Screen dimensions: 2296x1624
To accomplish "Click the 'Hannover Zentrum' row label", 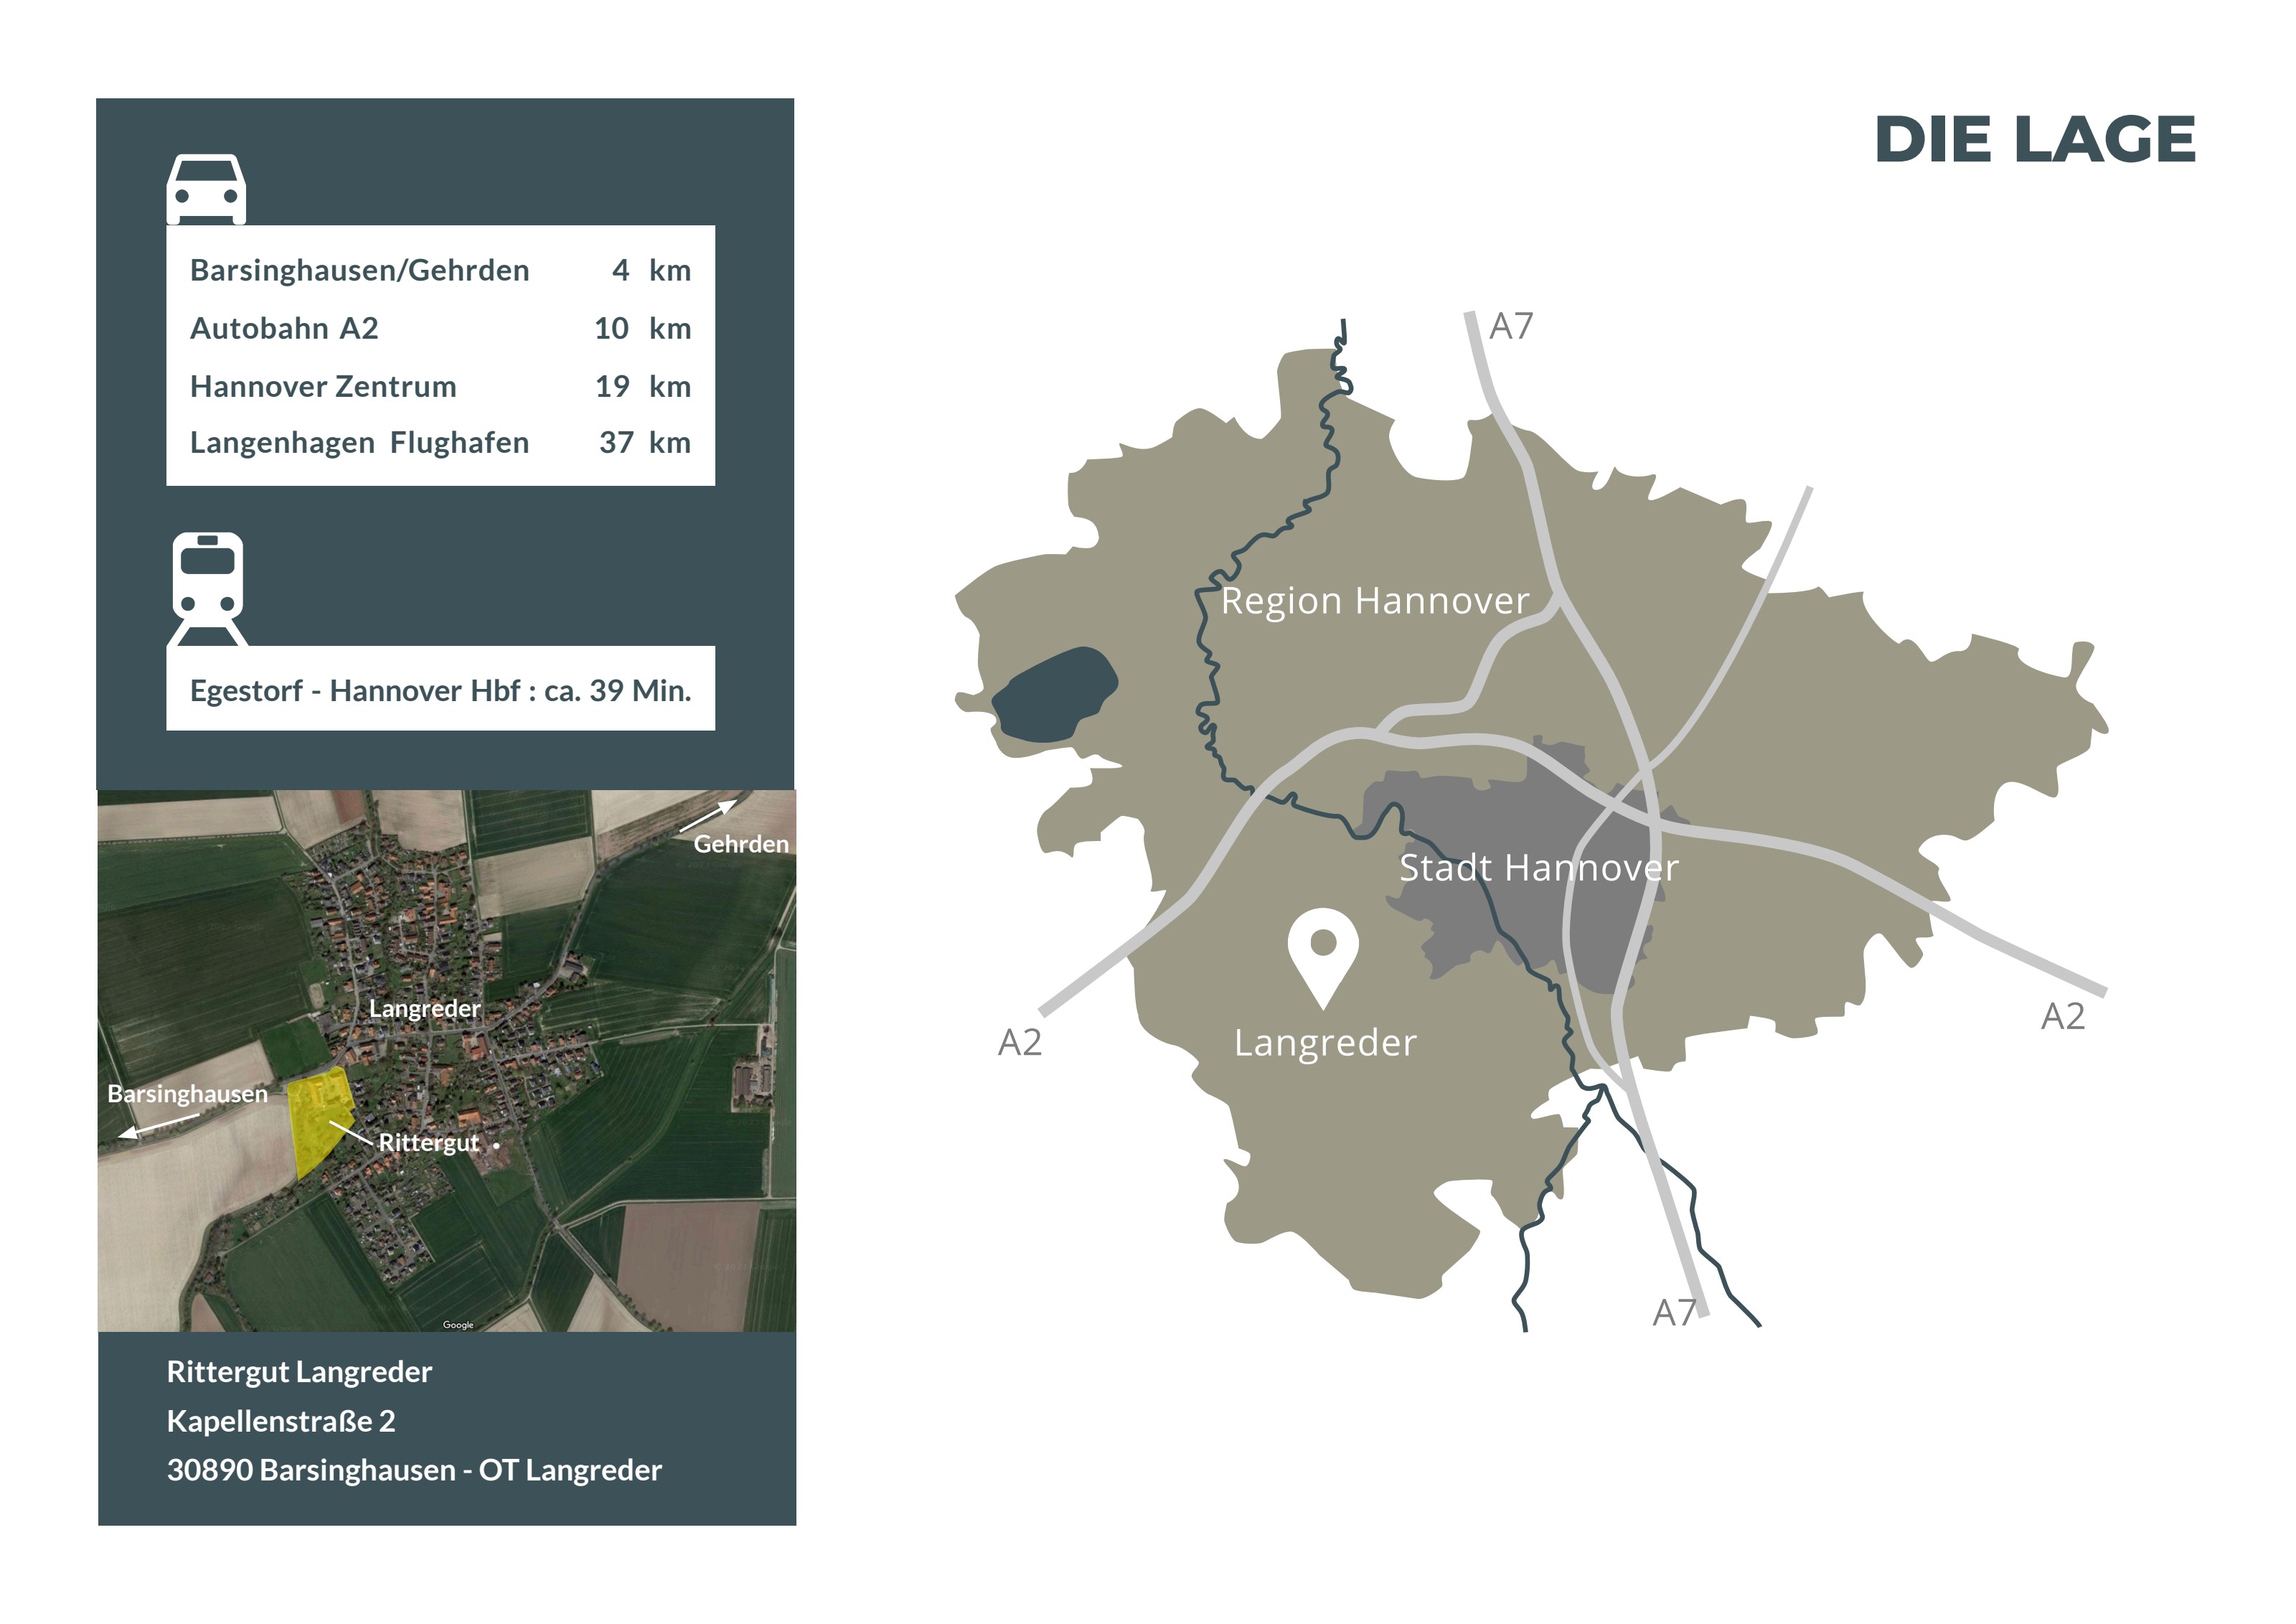I will click(323, 386).
